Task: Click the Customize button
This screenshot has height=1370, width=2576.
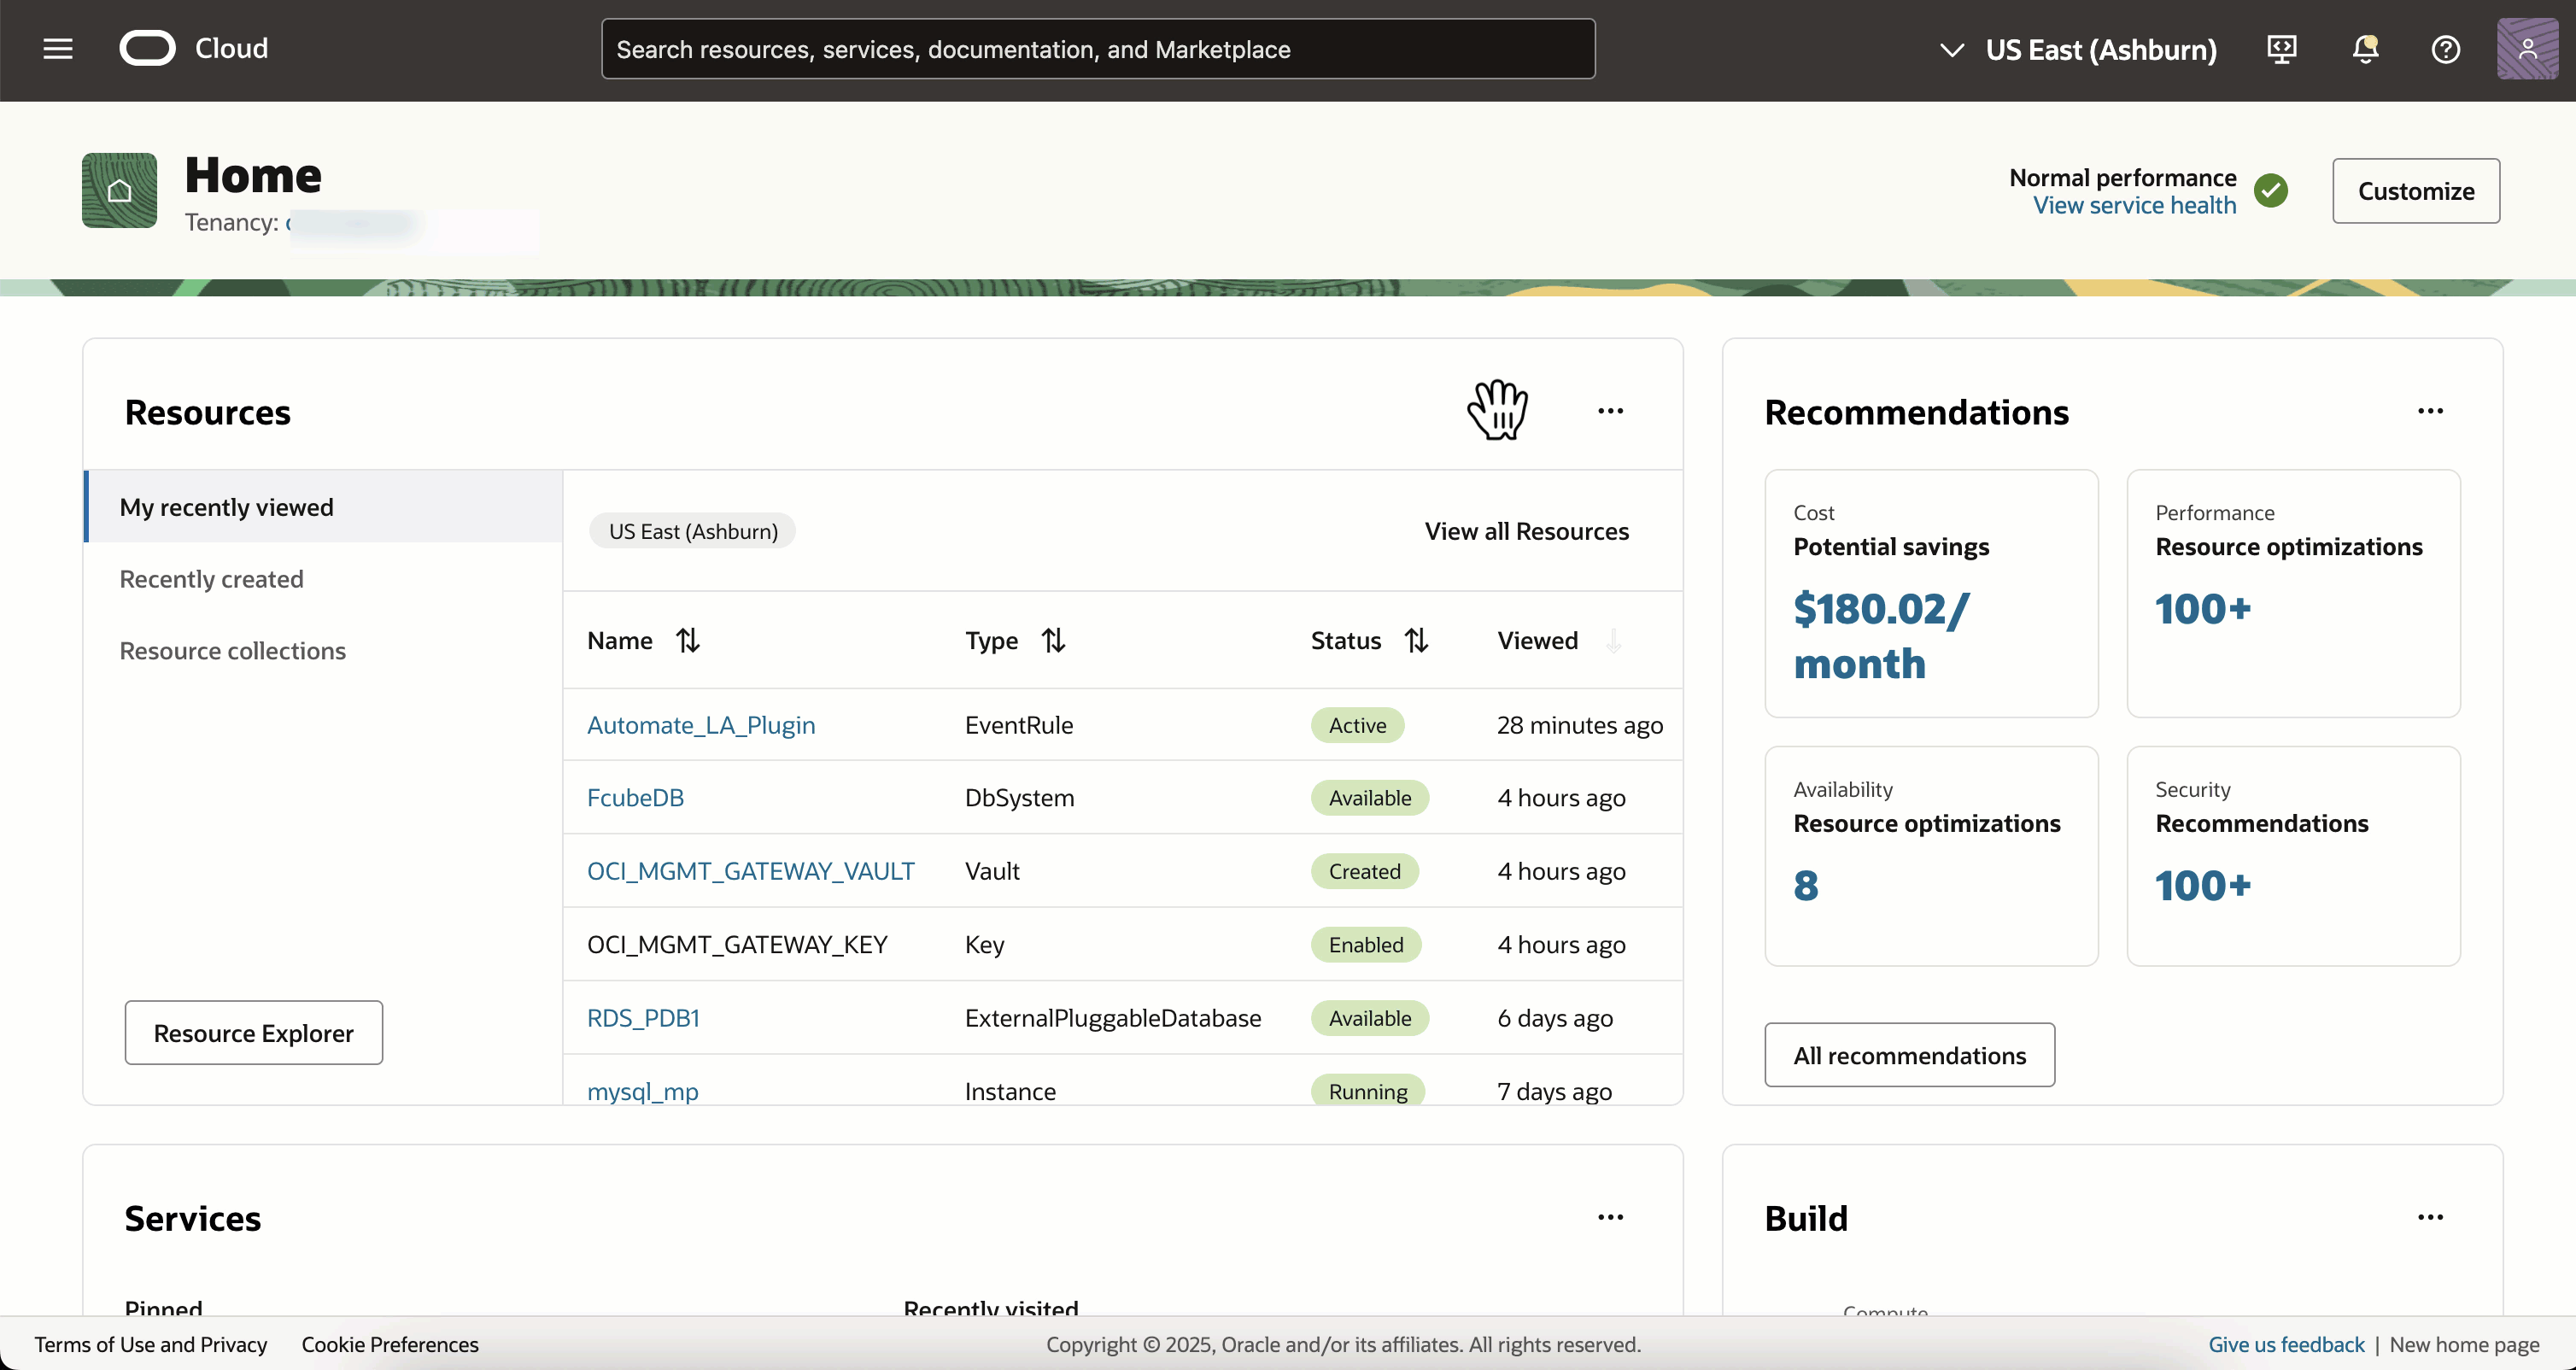Action: coord(2415,191)
